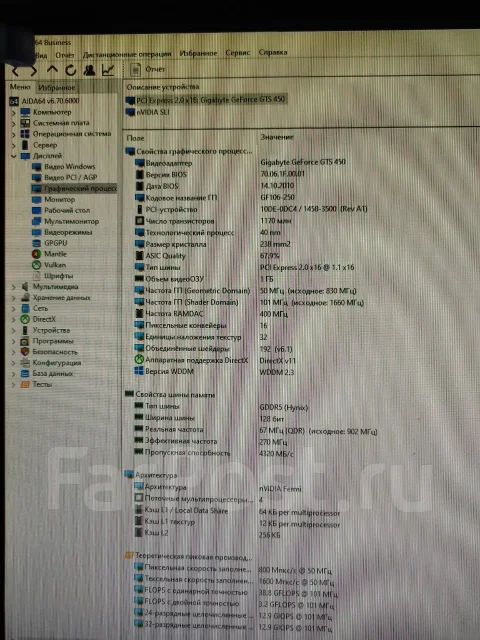Click the Сеть network icon

(25, 308)
